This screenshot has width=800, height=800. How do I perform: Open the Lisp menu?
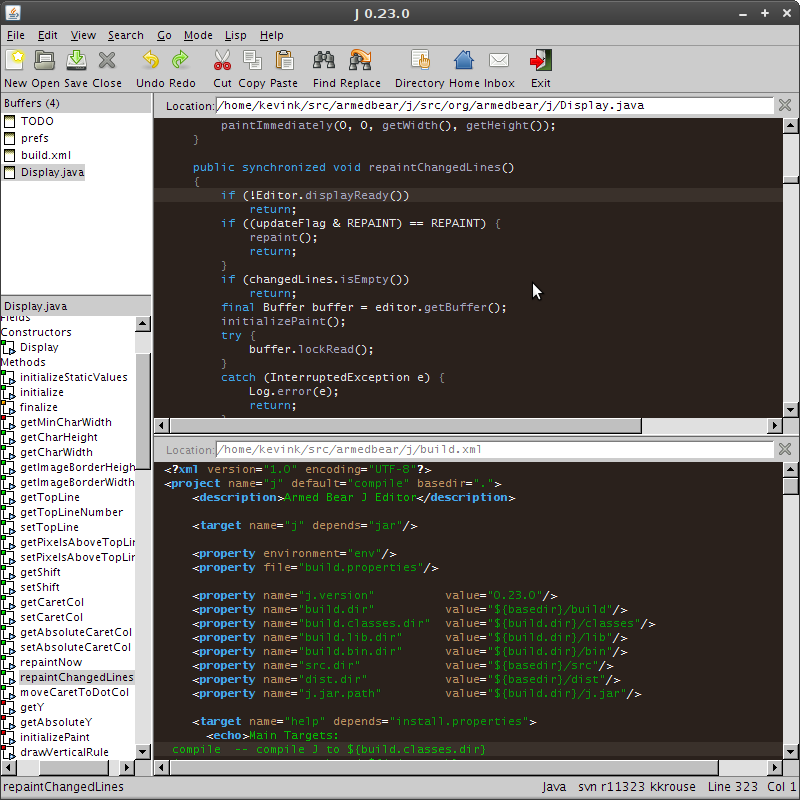pyautogui.click(x=236, y=35)
